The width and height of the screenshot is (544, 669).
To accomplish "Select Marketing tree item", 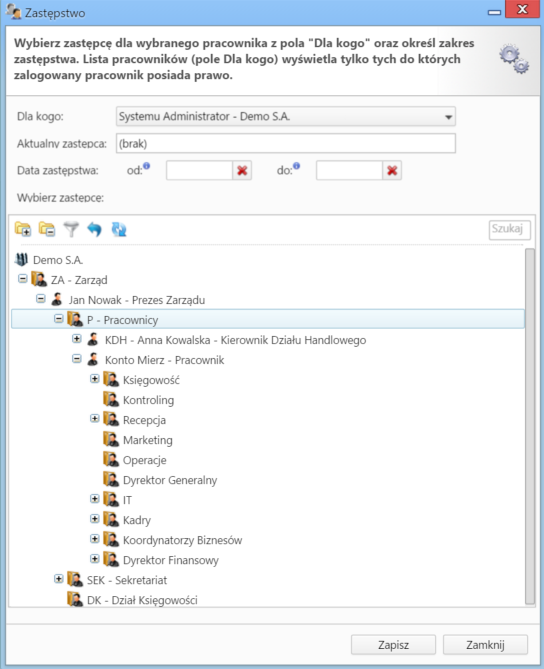I will [148, 440].
